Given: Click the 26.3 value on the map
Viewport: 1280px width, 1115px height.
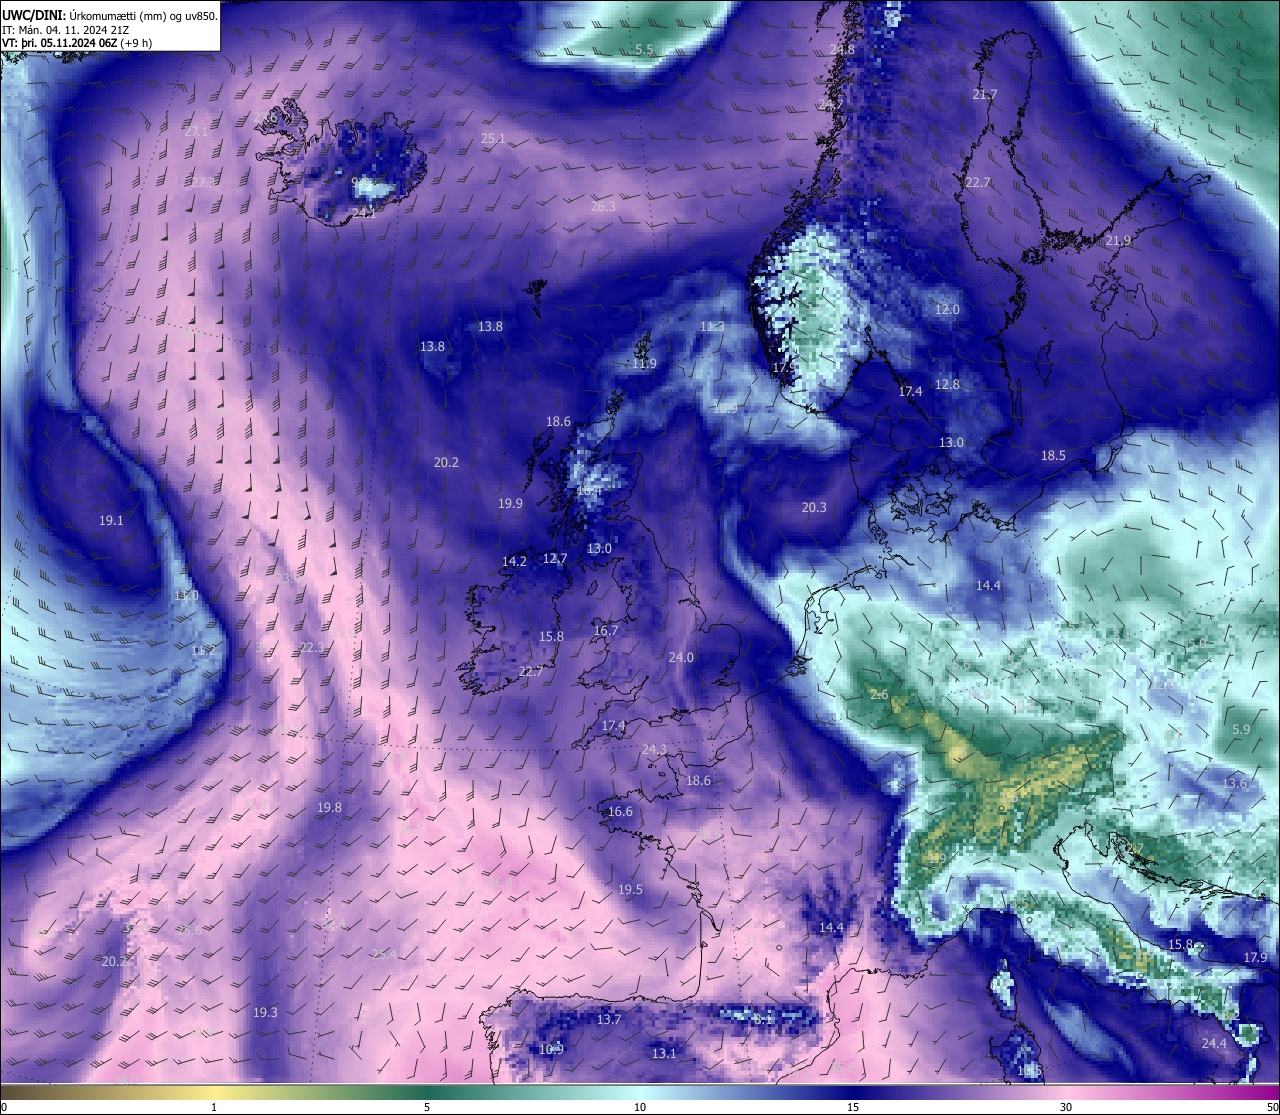Looking at the screenshot, I should 603,207.
